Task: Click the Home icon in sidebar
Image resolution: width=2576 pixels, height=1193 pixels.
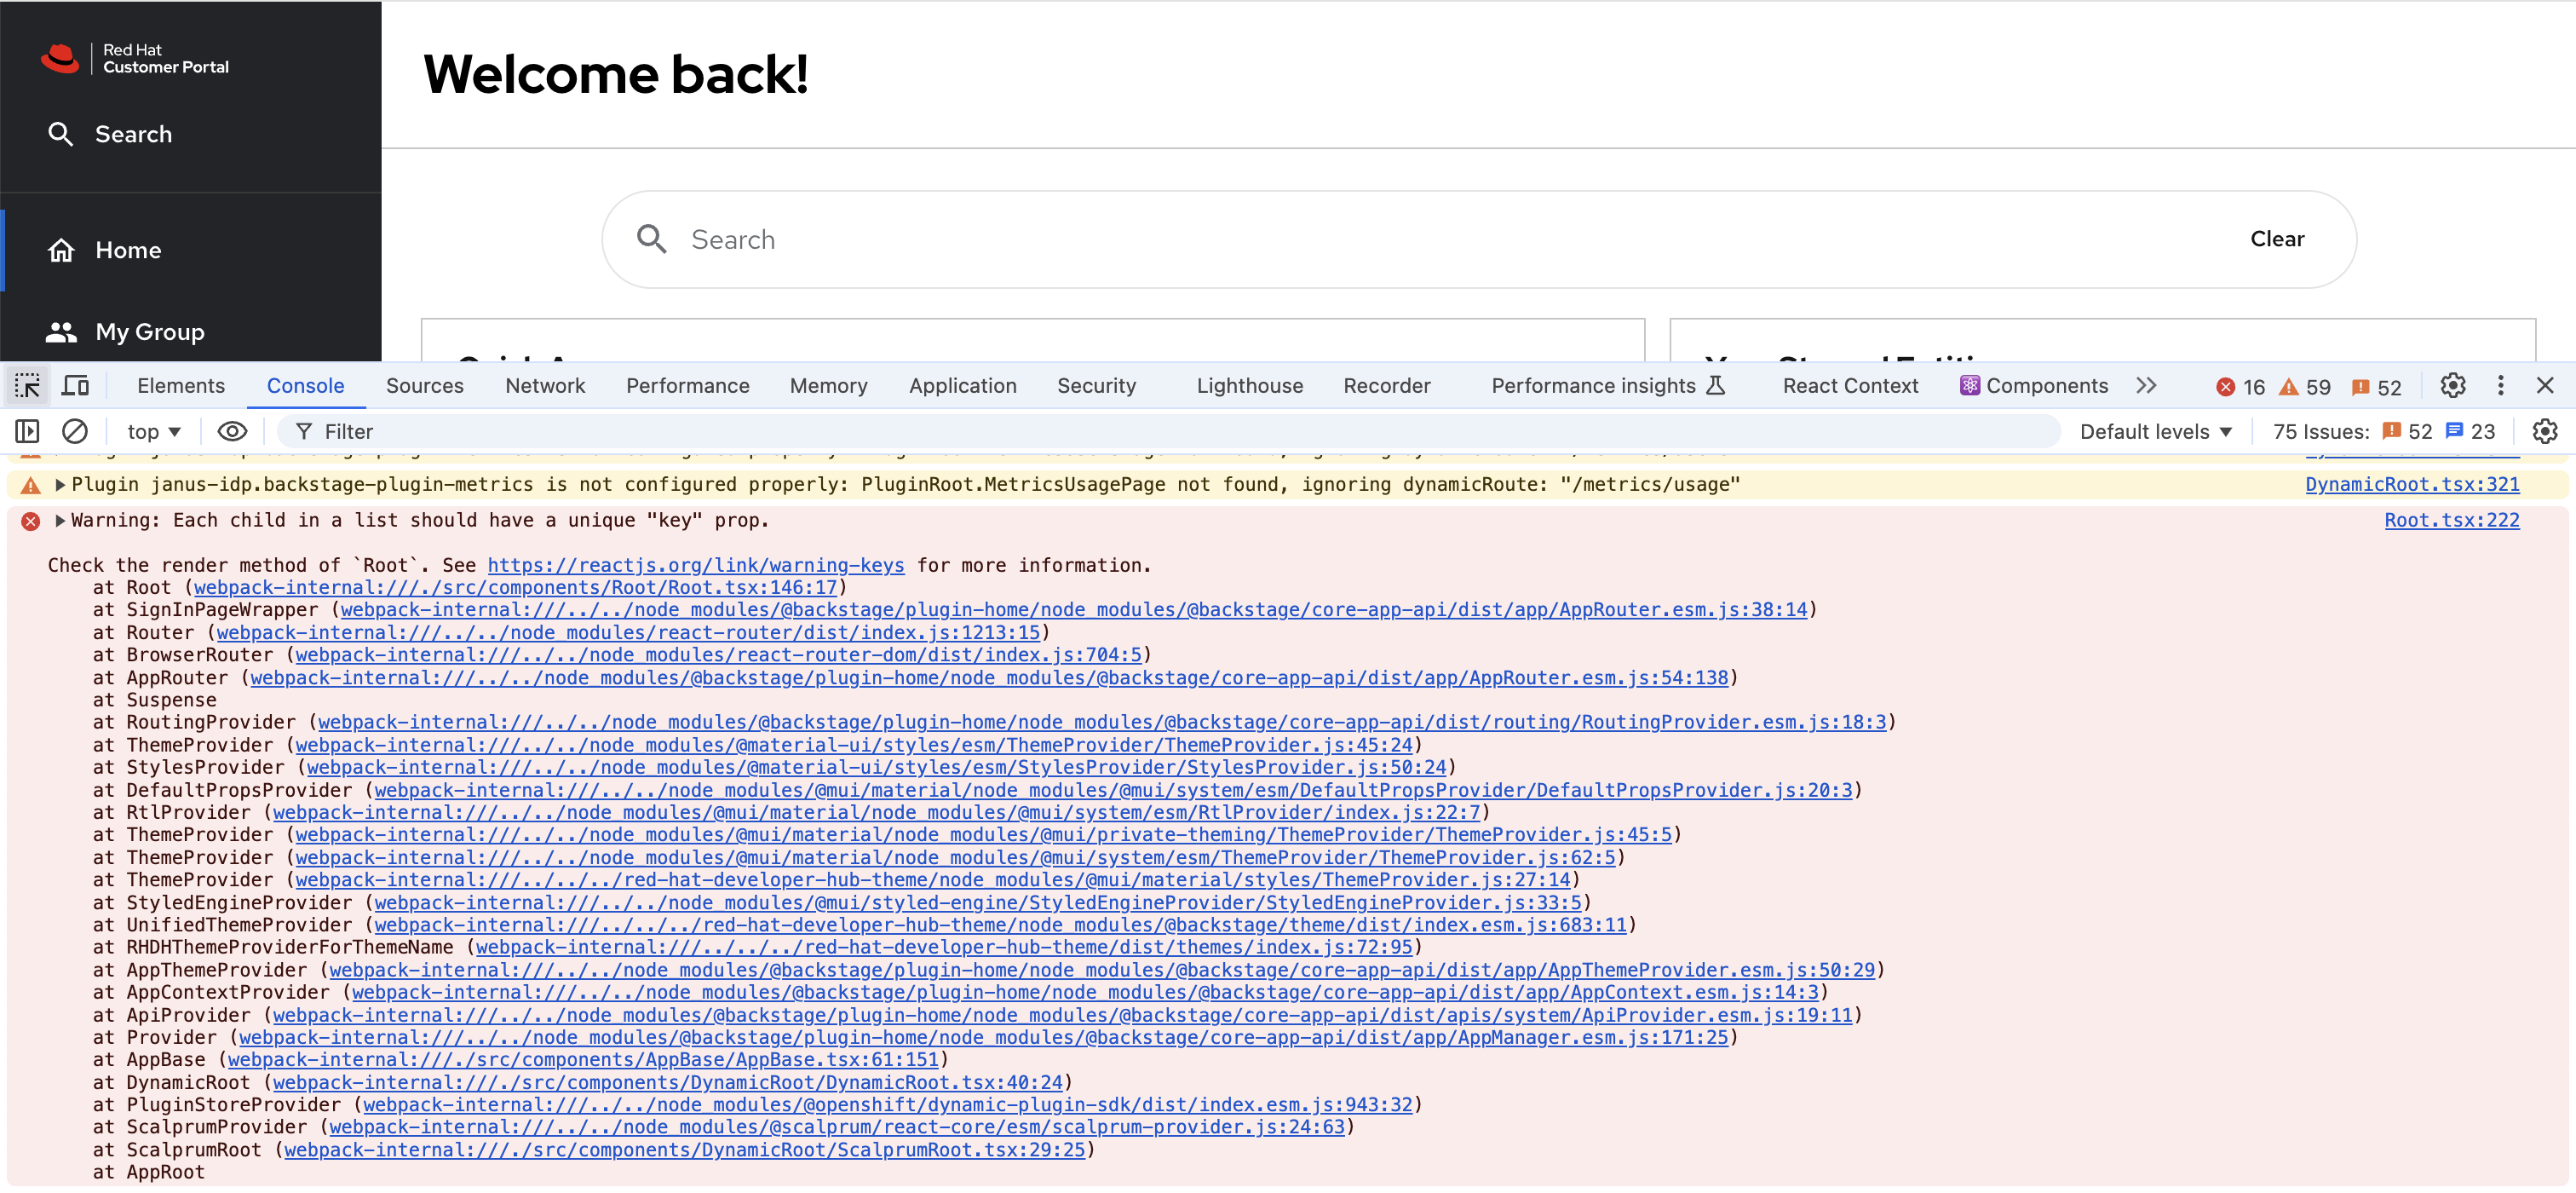Action: (62, 250)
